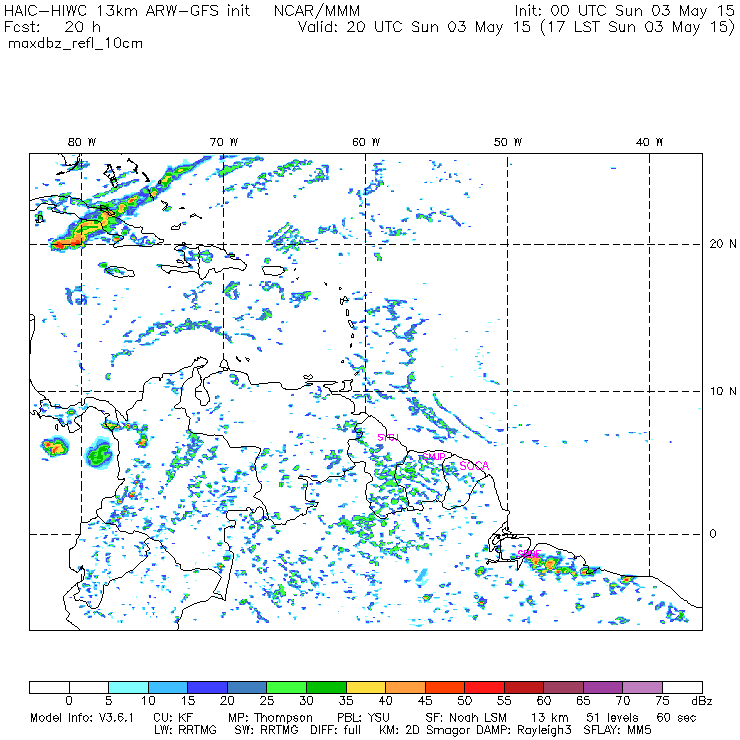Pick the dark green 30–35 dBZ swatch
The width and height of the screenshot is (740, 740).
326,687
